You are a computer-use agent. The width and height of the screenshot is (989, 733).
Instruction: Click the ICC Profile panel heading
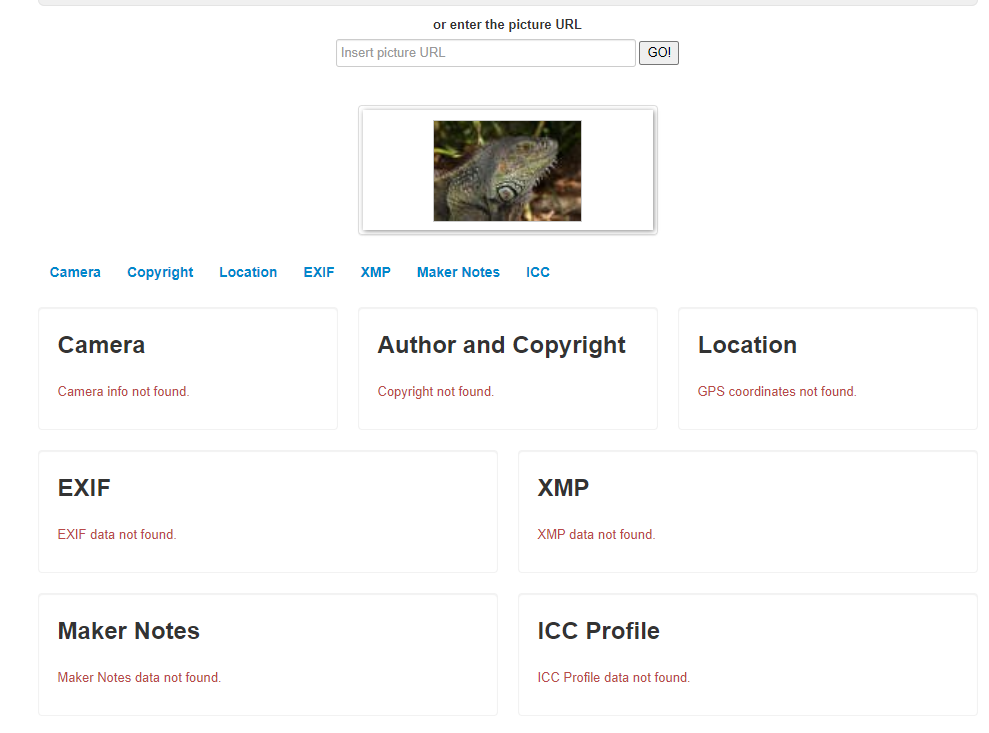pyautogui.click(x=598, y=631)
